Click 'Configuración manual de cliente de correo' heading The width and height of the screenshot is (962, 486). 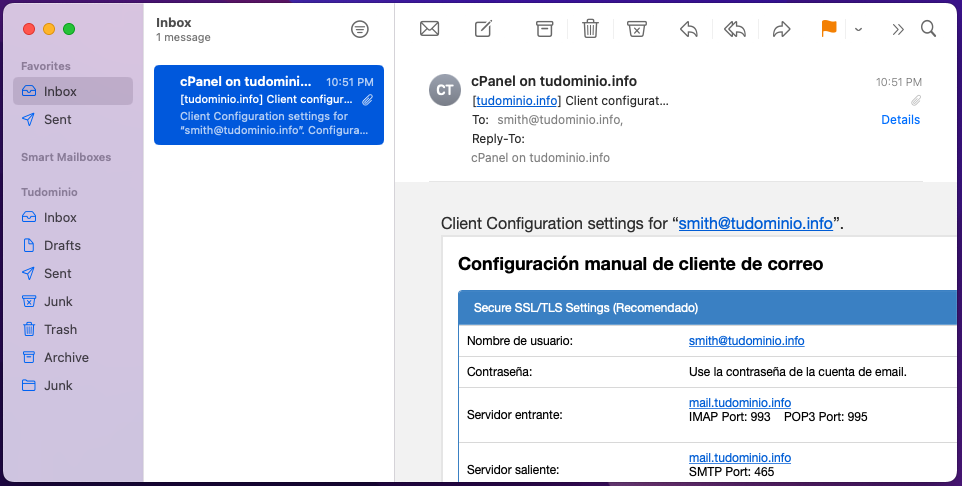click(x=641, y=264)
